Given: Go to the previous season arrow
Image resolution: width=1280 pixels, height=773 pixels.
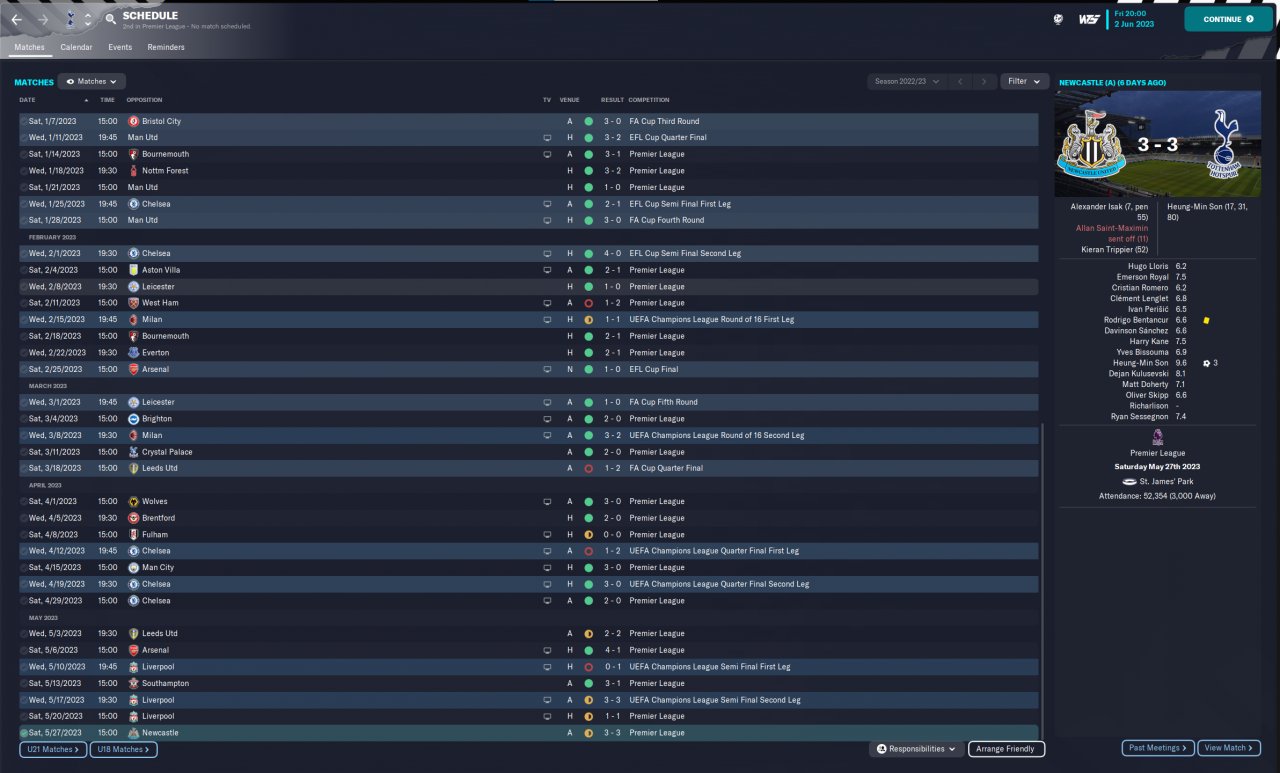Looking at the screenshot, I should click(x=959, y=82).
